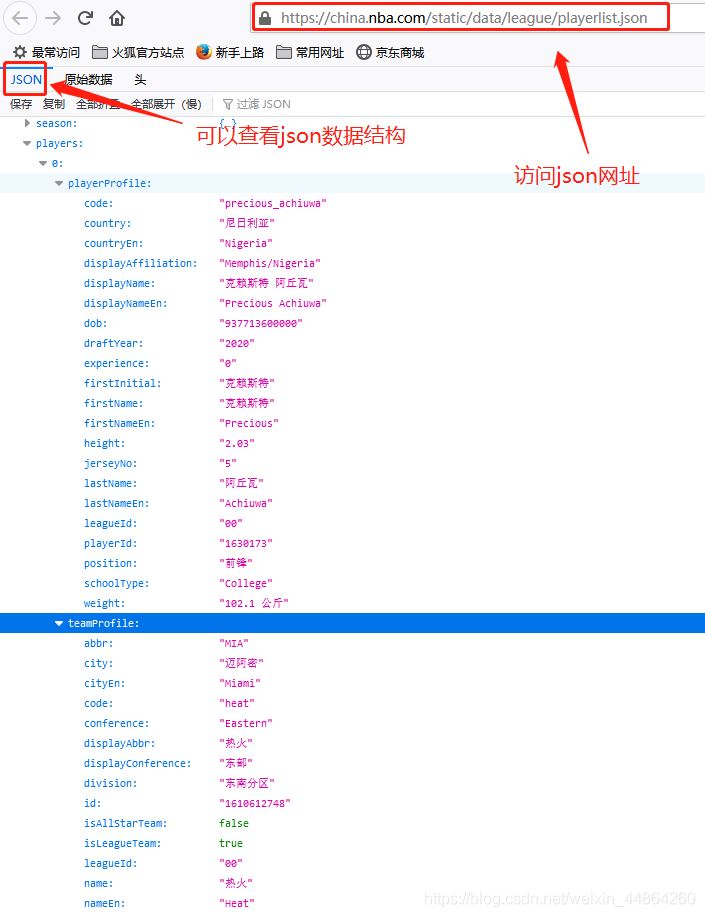Click the isLeagueTeam value true
The width and height of the screenshot is (705, 917).
coord(231,843)
